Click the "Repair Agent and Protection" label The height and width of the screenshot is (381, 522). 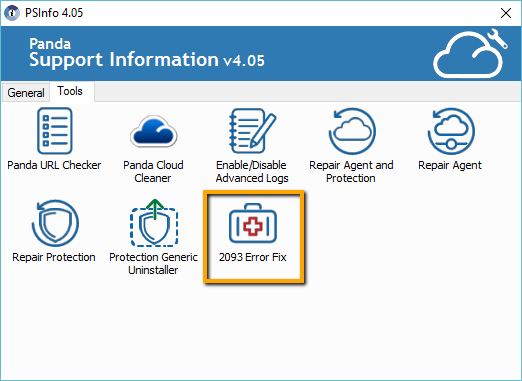point(351,171)
